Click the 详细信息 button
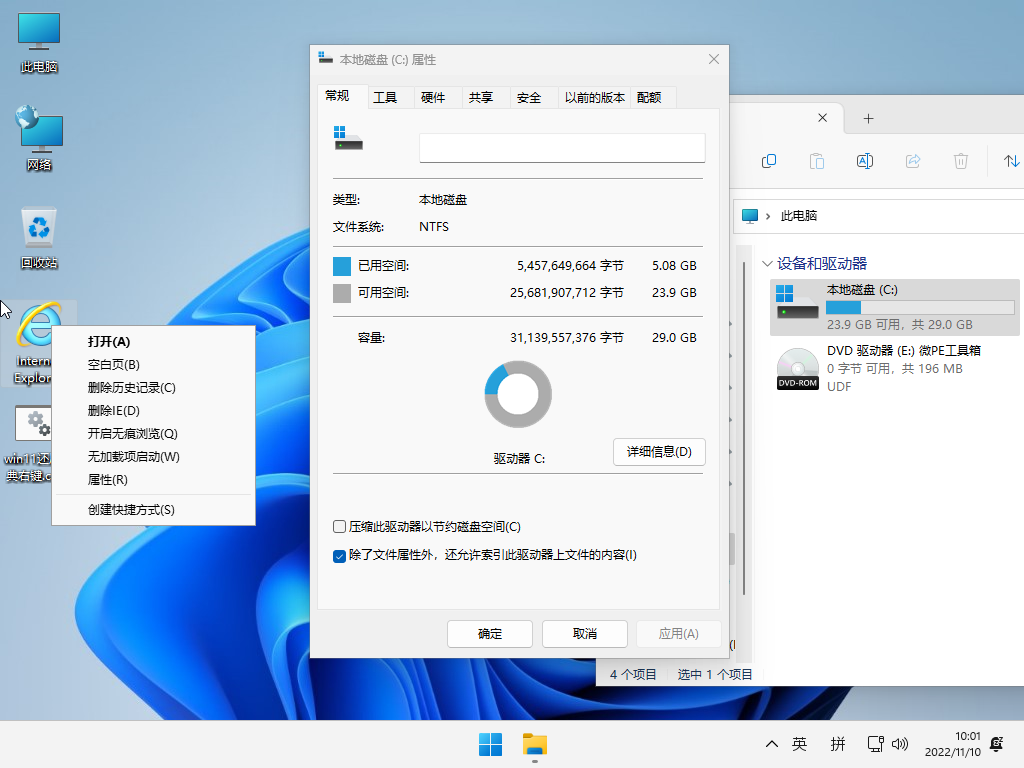The image size is (1024, 768). pyautogui.click(x=658, y=452)
